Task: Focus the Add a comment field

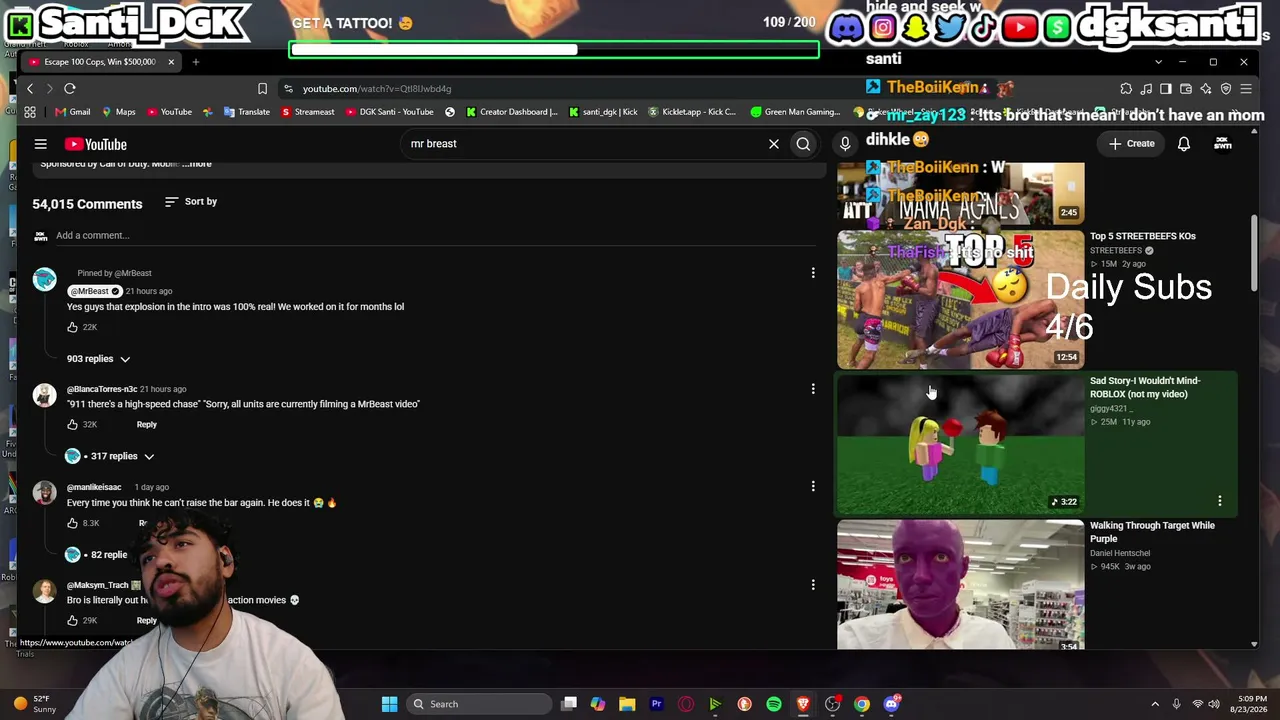Action: 435,236
